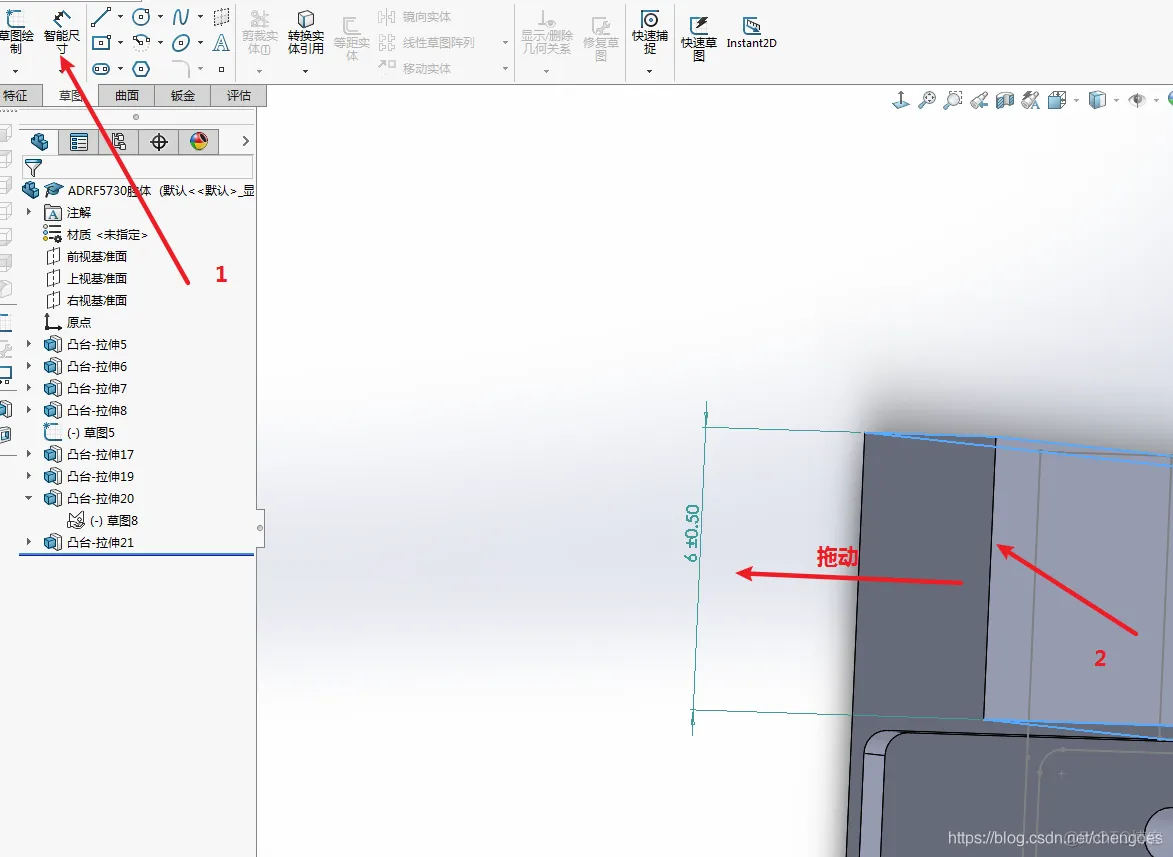Open the Circle tool dropdown arrow
This screenshot has height=857, width=1173.
pos(160,16)
